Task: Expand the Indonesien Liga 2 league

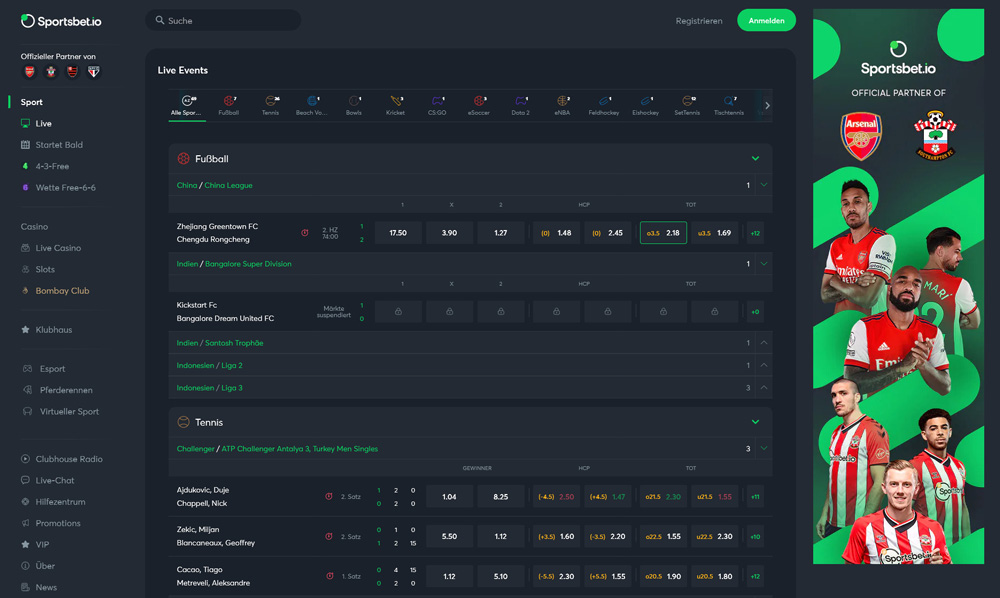Action: pos(763,365)
